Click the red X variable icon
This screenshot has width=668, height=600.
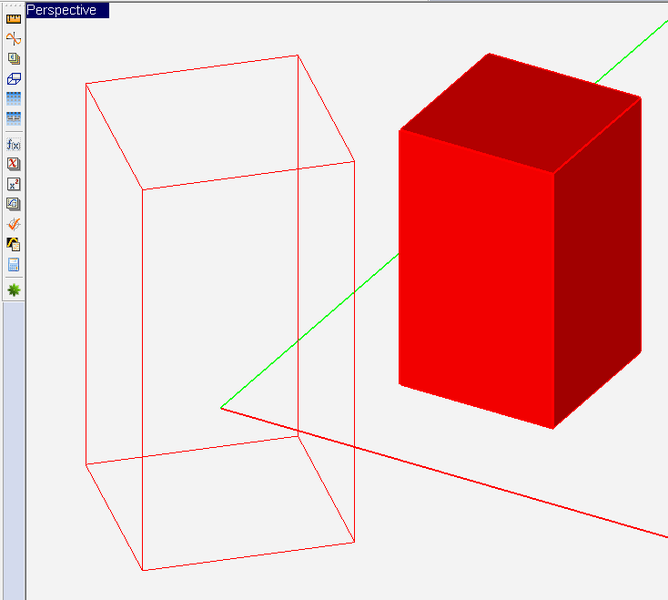click(14, 164)
